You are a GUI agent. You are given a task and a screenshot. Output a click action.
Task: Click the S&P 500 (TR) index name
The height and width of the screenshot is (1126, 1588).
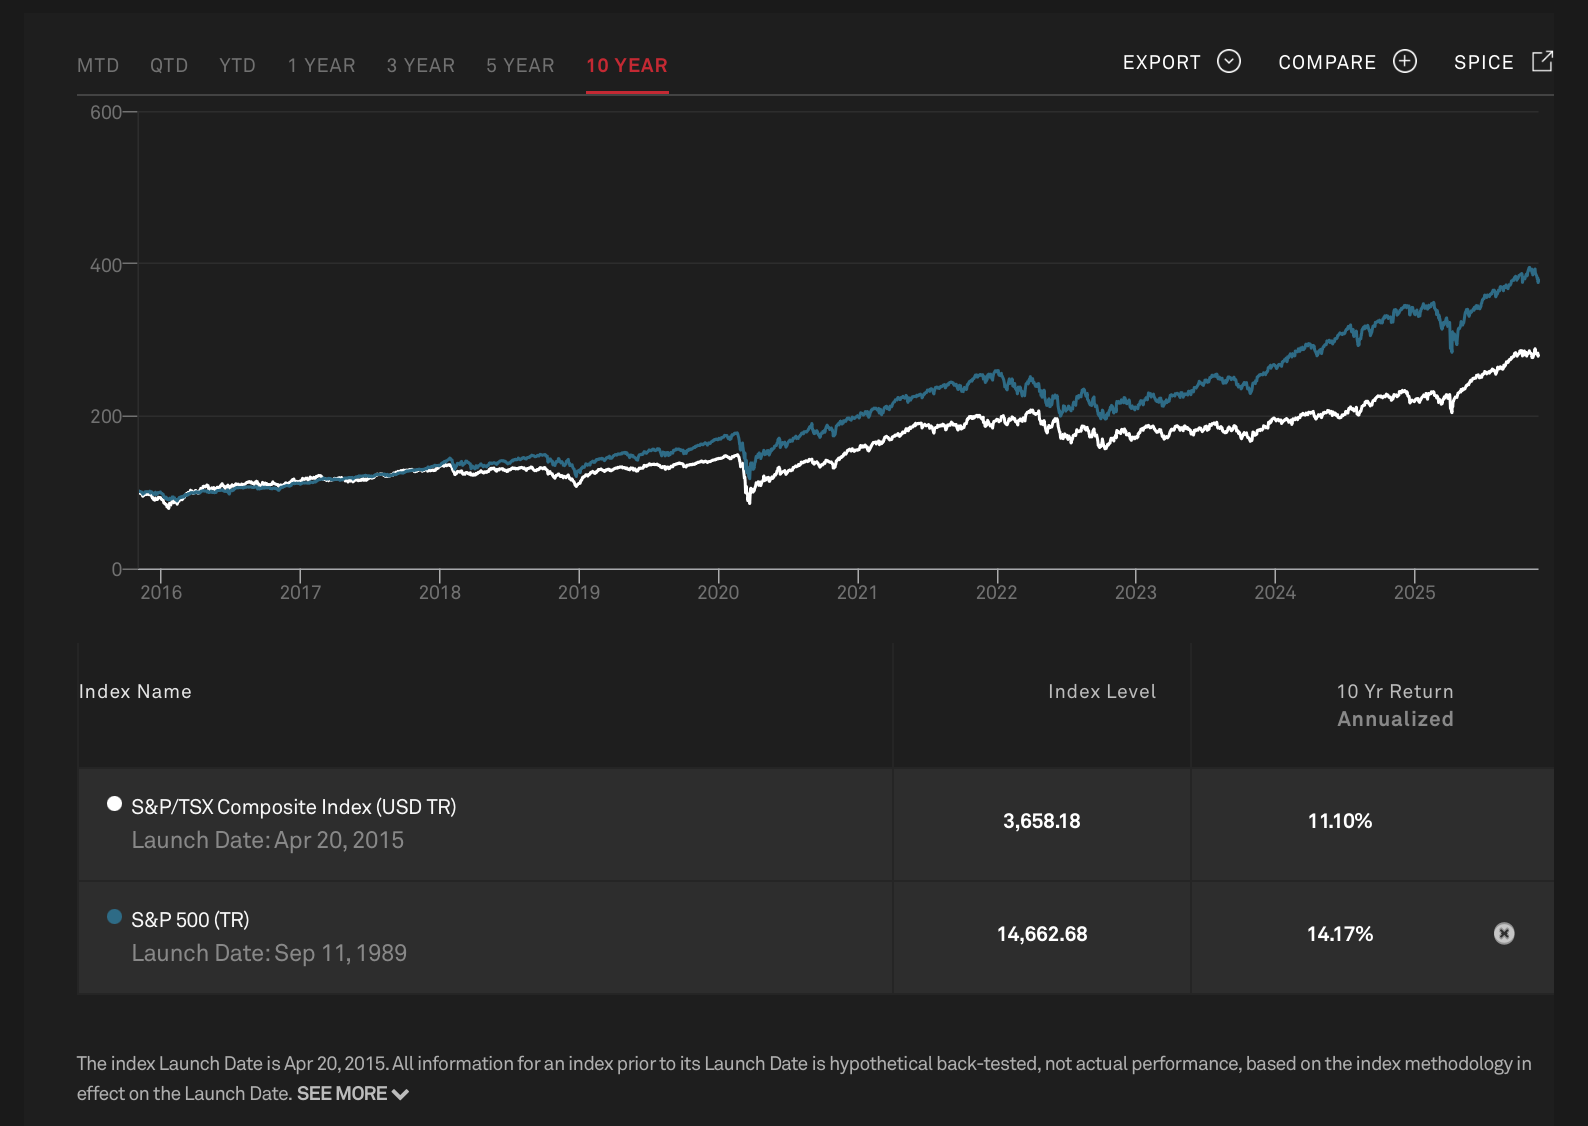click(190, 920)
